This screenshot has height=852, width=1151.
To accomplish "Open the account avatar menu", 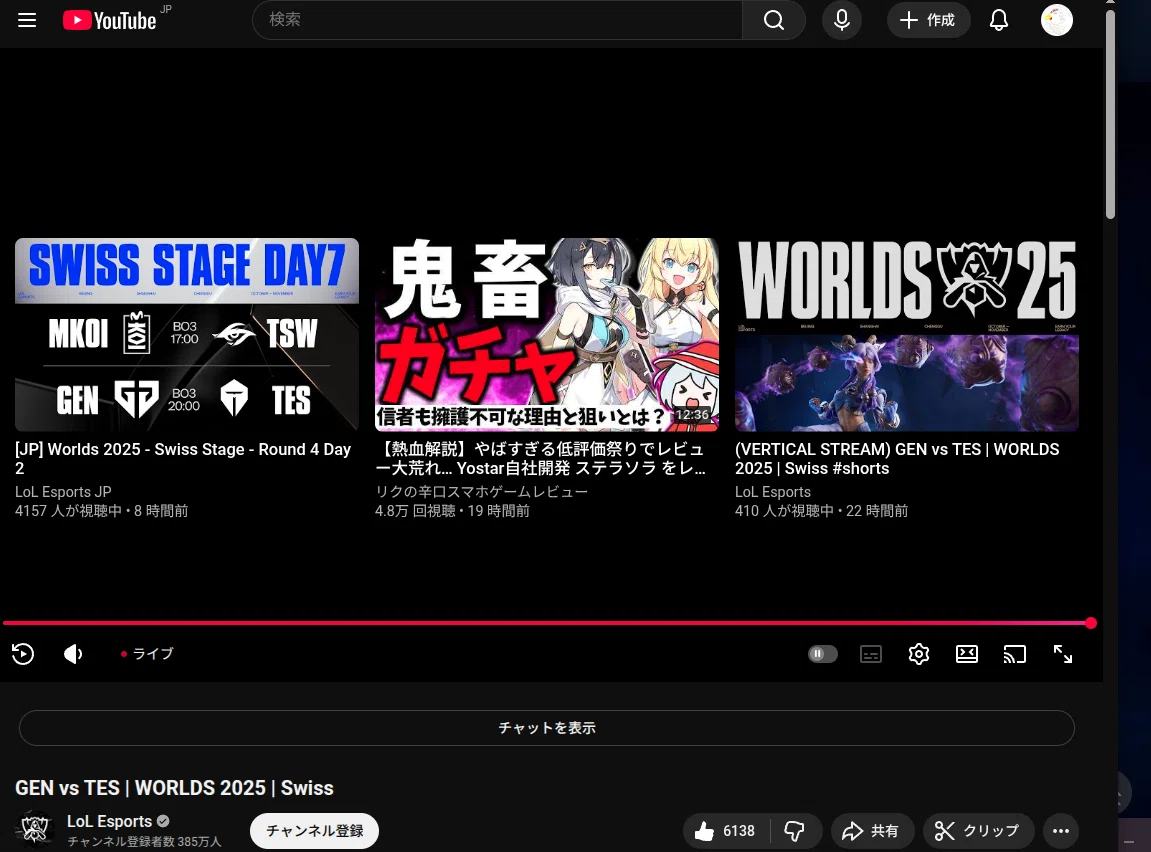I will pyautogui.click(x=1057, y=20).
